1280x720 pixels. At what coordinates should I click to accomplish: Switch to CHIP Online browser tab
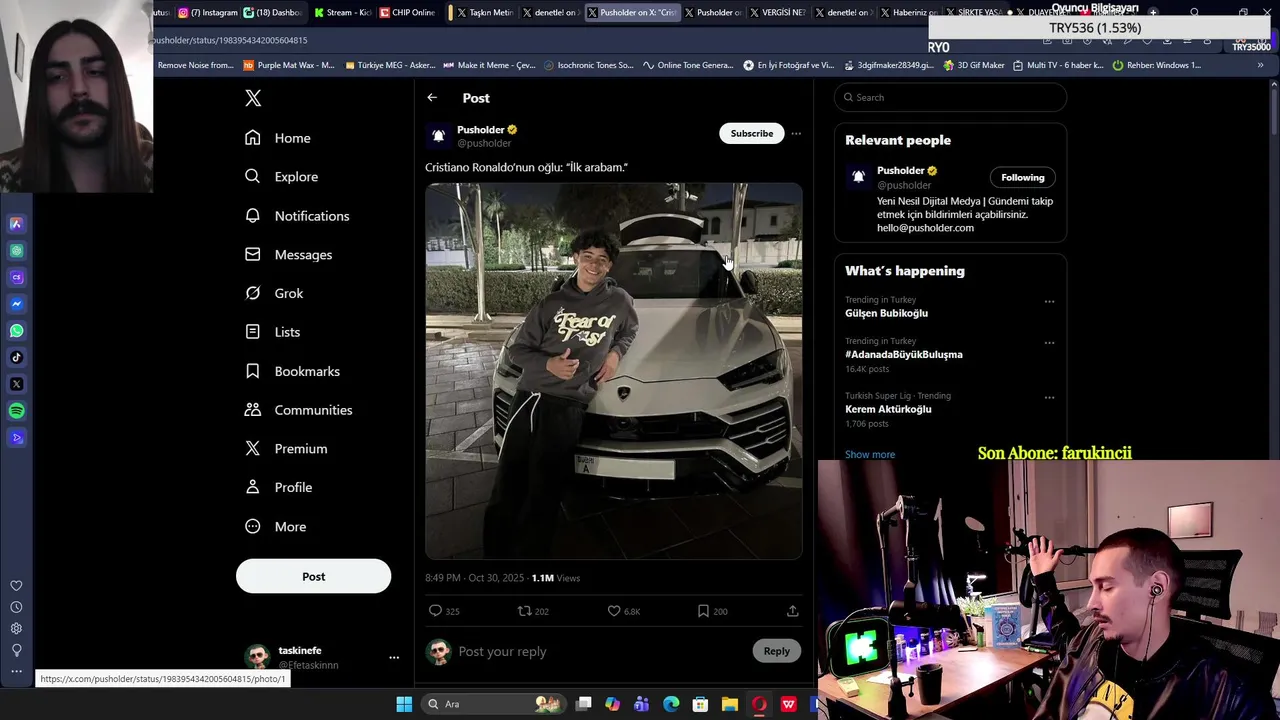pos(408,12)
